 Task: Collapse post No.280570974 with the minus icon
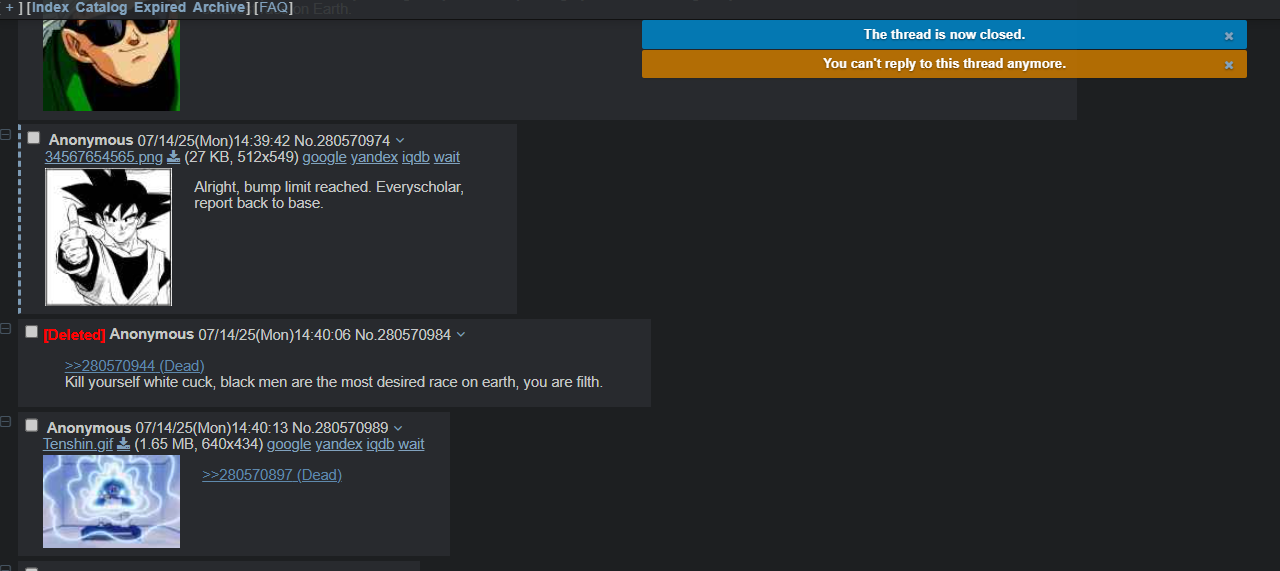[5, 134]
